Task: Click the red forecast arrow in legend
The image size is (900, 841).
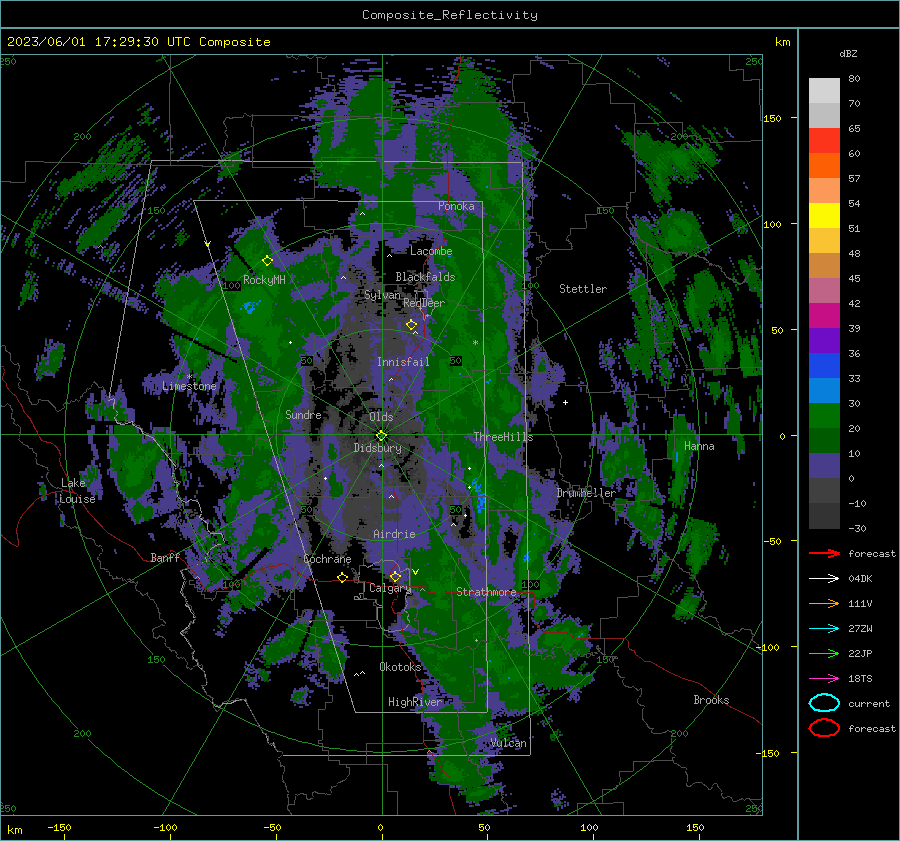Action: pos(825,553)
